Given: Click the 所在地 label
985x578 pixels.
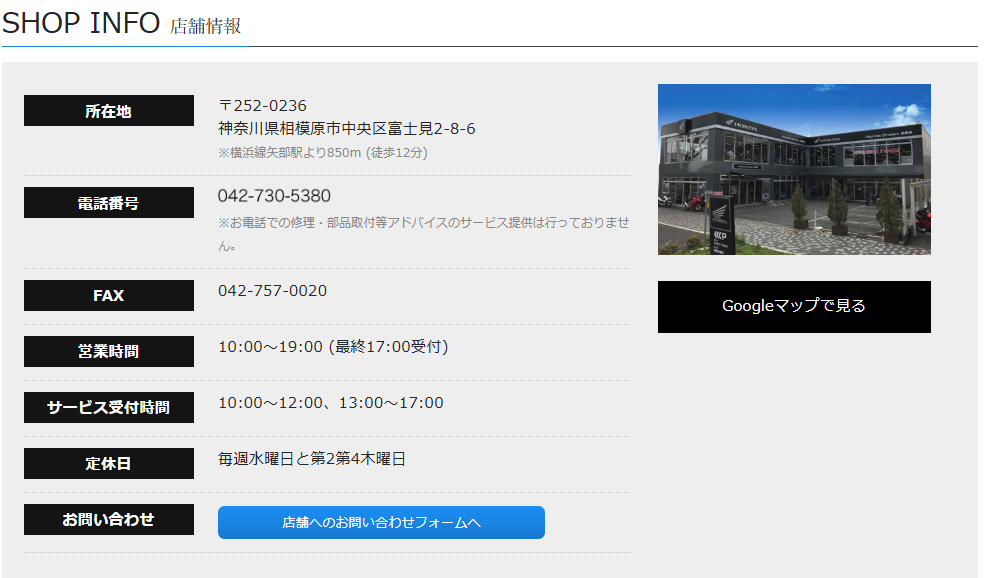Looking at the screenshot, I should click(x=108, y=111).
